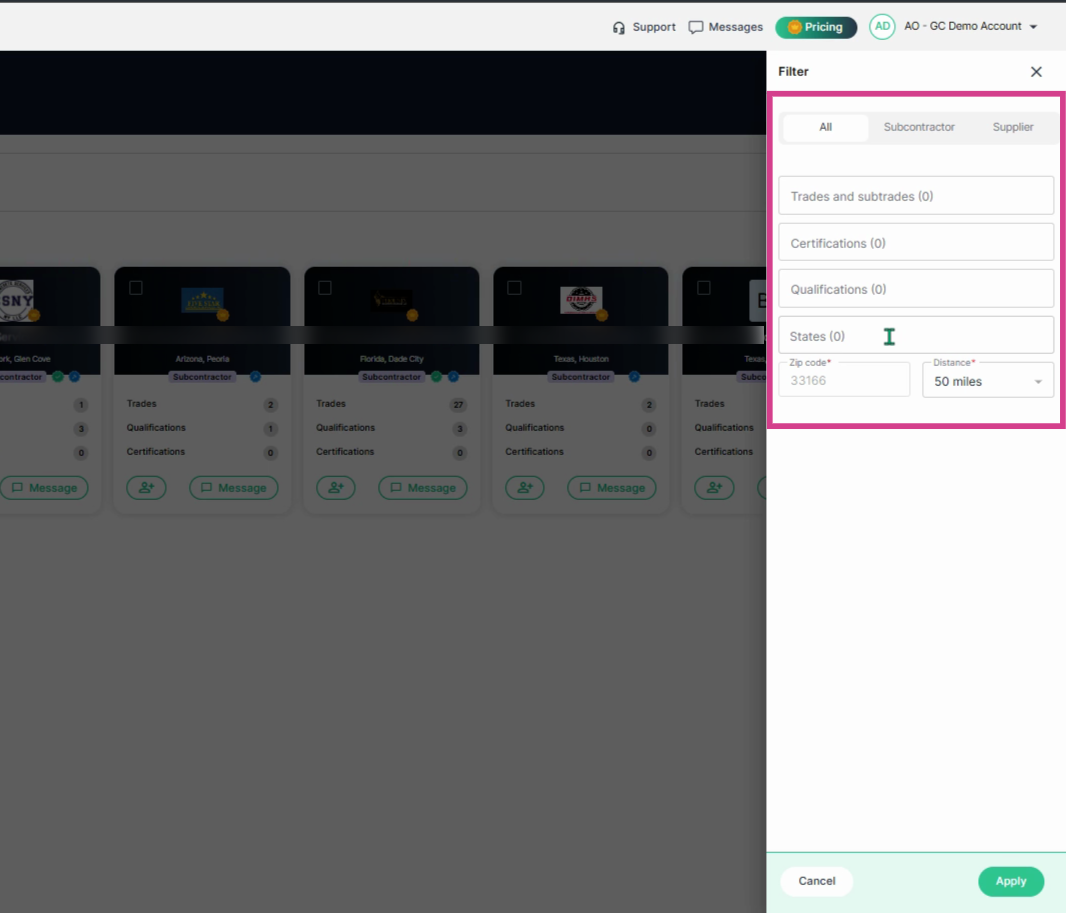Click Trades count 27 on Dade City card
This screenshot has width=1066, height=913.
458,404
